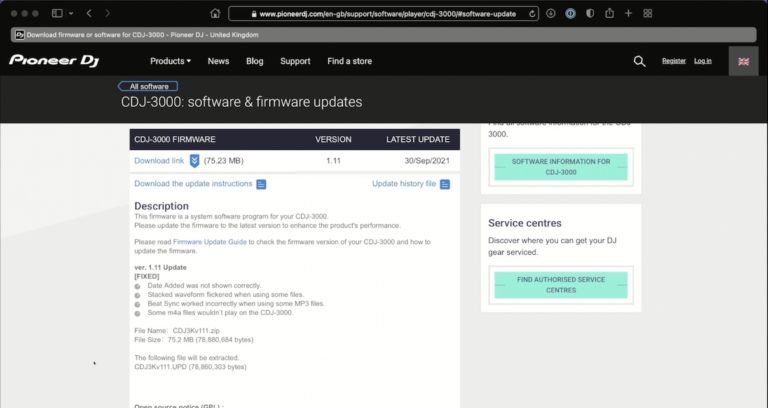Open the privacy report shield icon
768x408 pixels.
[590, 14]
